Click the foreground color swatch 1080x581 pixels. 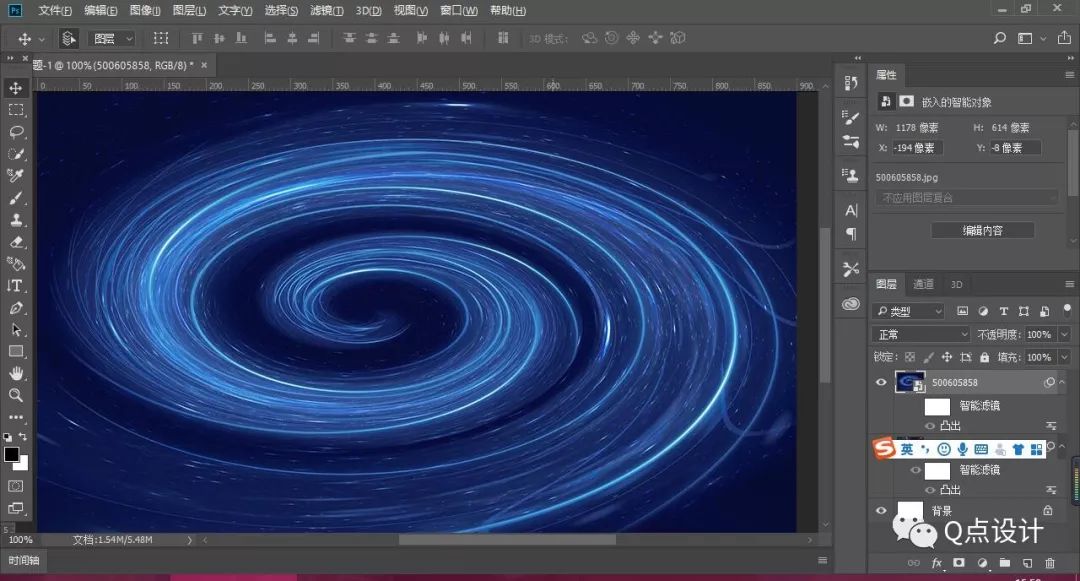[11, 454]
